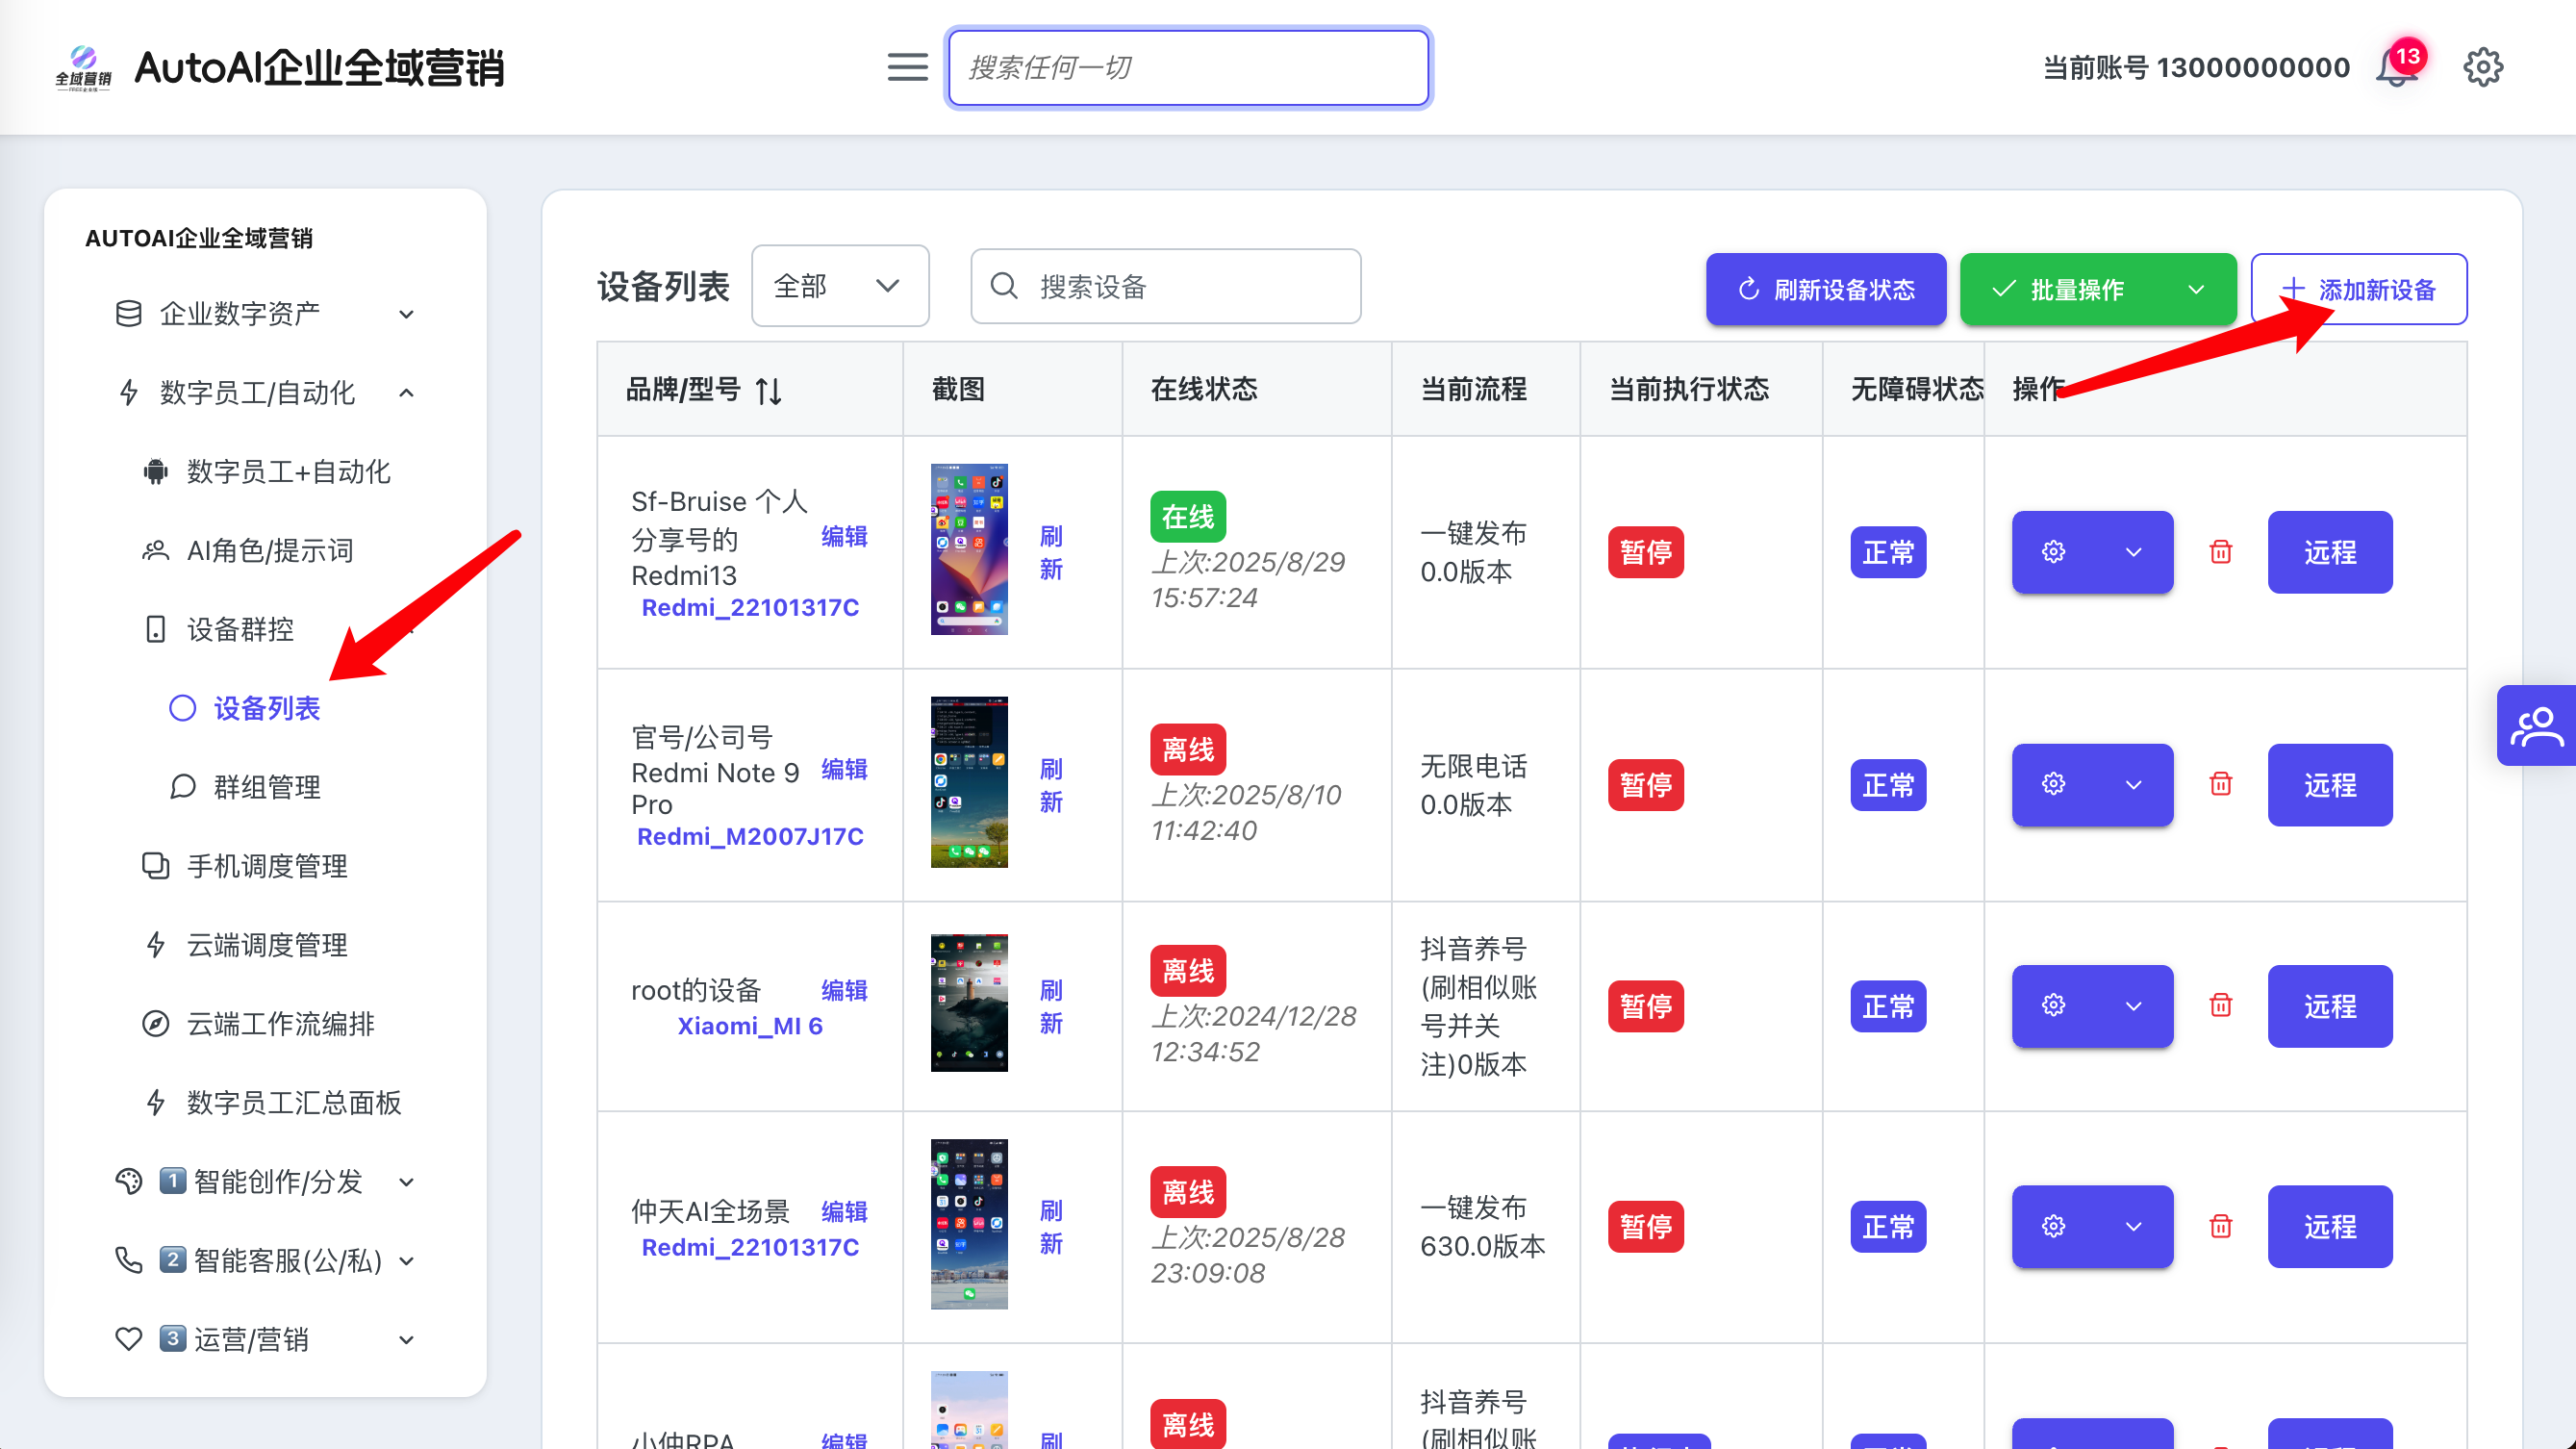Click the AutoAI logo icon
2576x1449 pixels.
(83, 67)
